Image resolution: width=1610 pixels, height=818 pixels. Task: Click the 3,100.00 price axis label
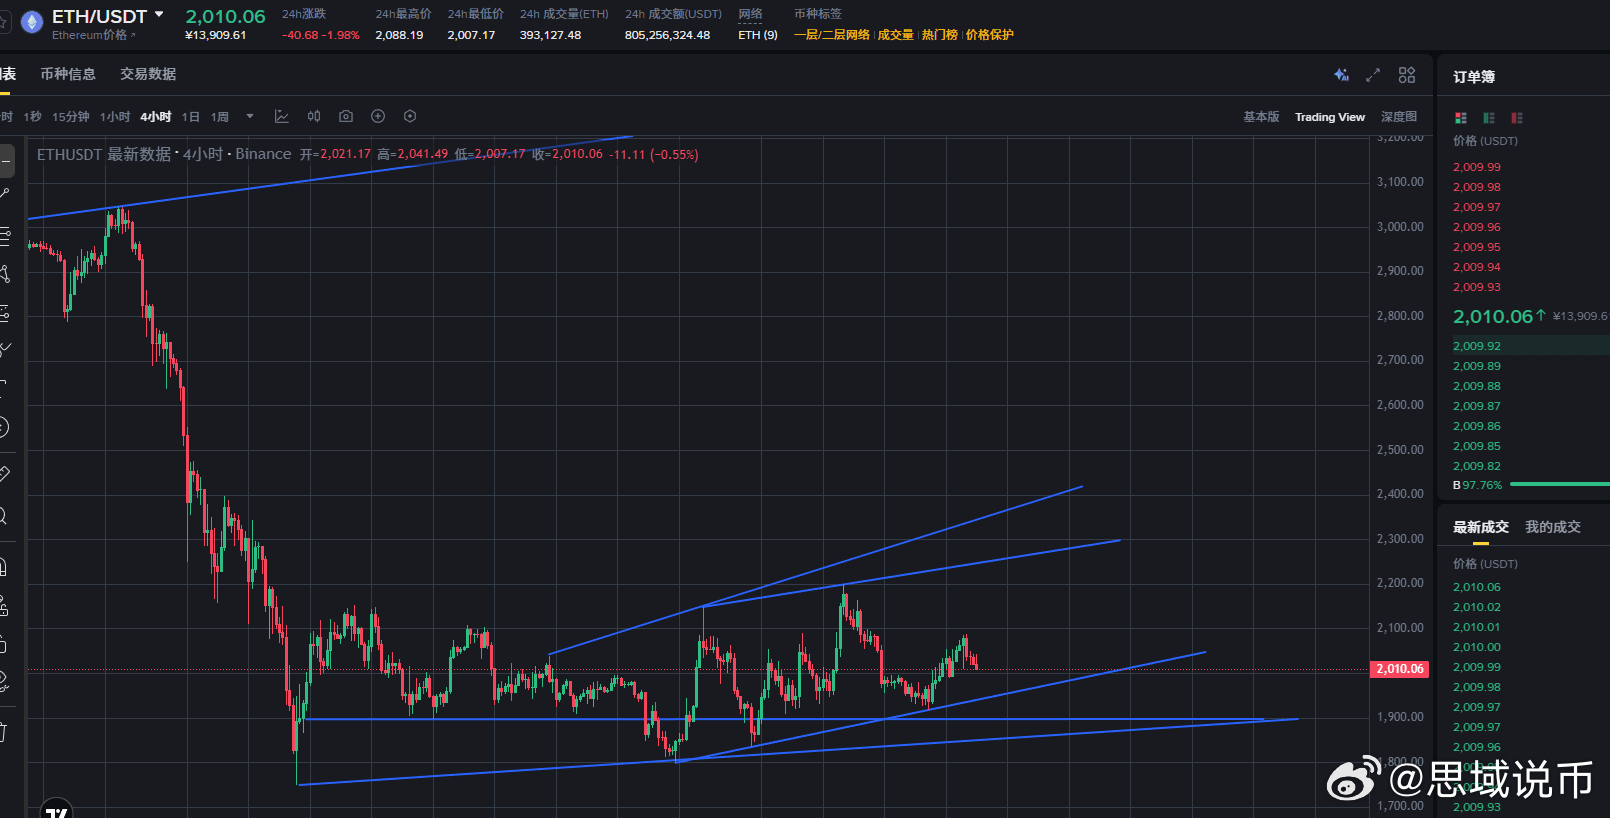[x=1400, y=182]
